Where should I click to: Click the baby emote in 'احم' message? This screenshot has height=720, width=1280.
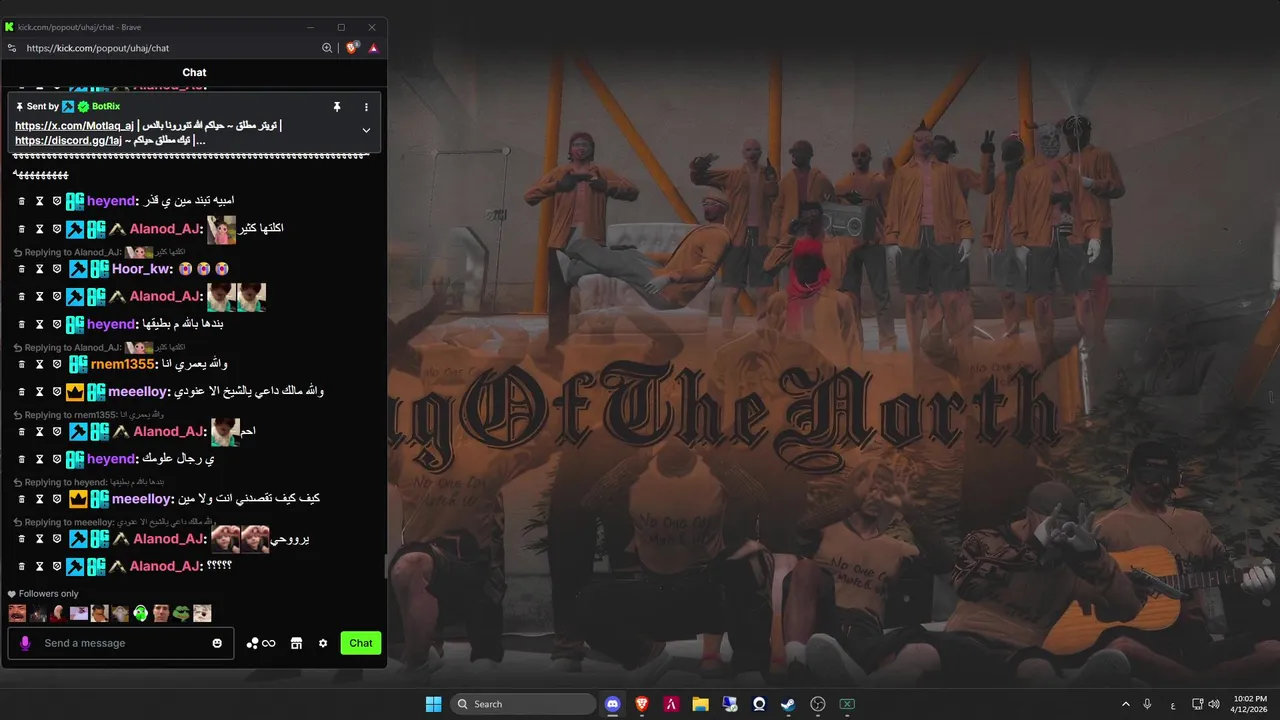[x=225, y=432]
